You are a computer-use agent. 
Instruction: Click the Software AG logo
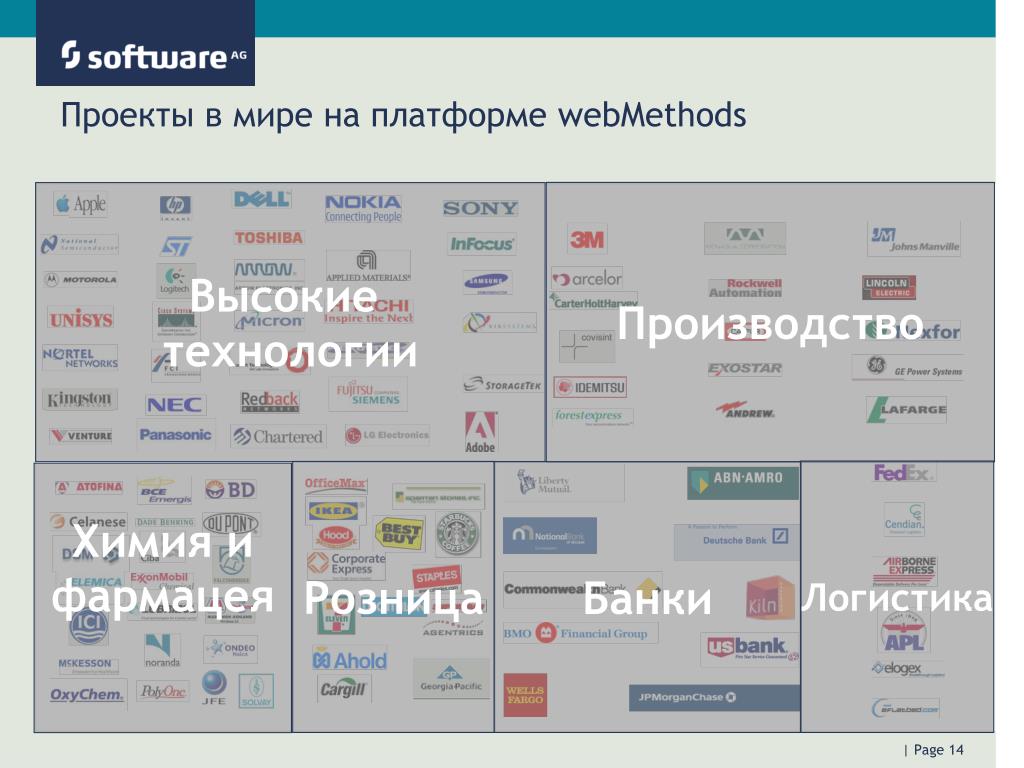[145, 43]
